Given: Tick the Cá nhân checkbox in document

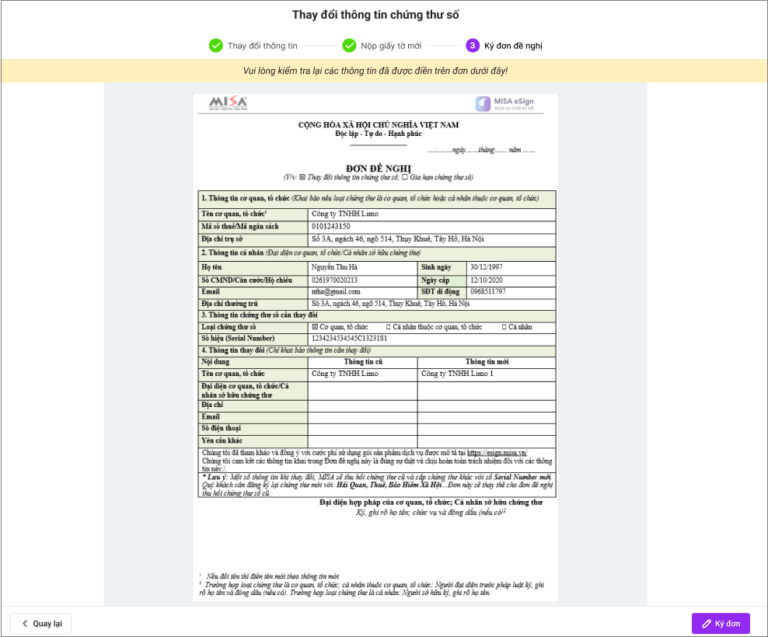Looking at the screenshot, I should point(504,327).
